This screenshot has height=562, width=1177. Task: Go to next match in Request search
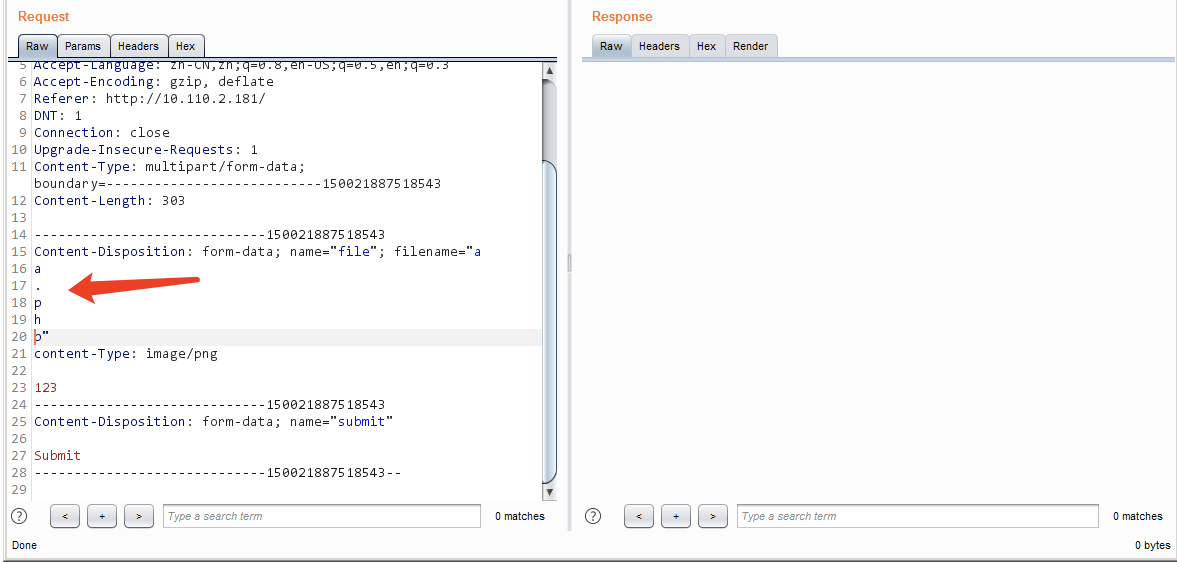click(138, 516)
